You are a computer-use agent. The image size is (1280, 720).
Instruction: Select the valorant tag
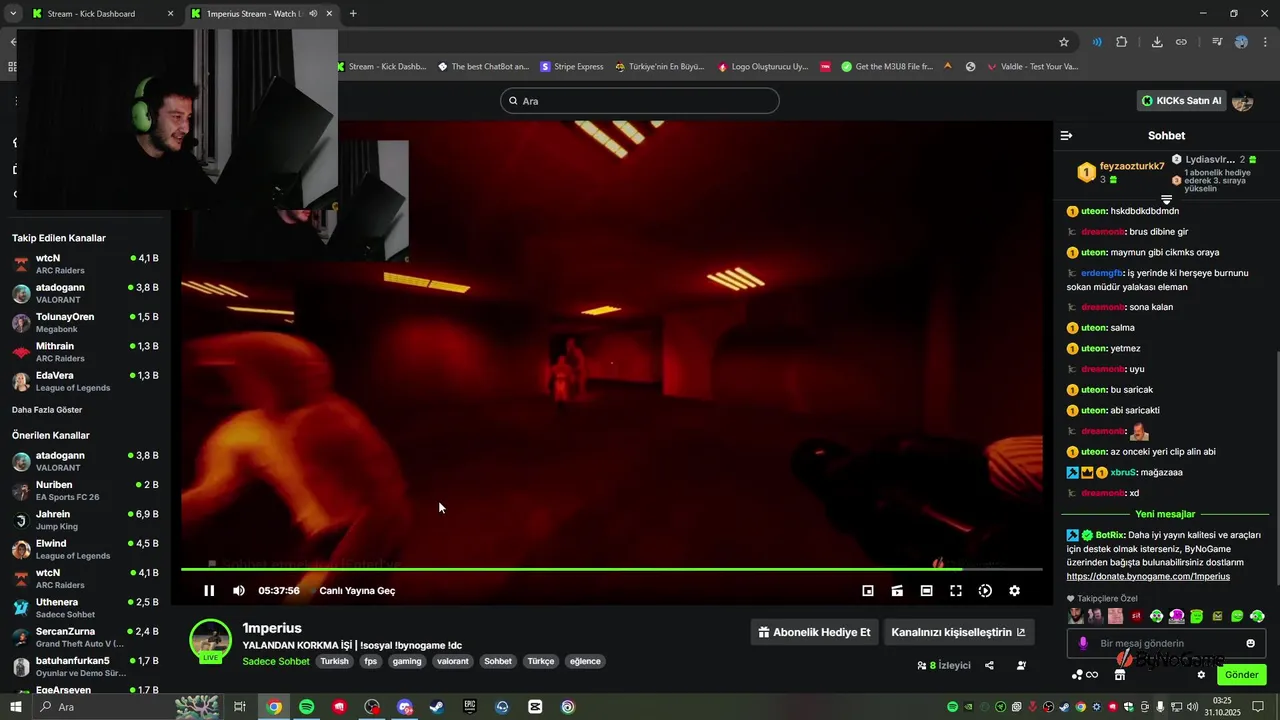(x=452, y=661)
